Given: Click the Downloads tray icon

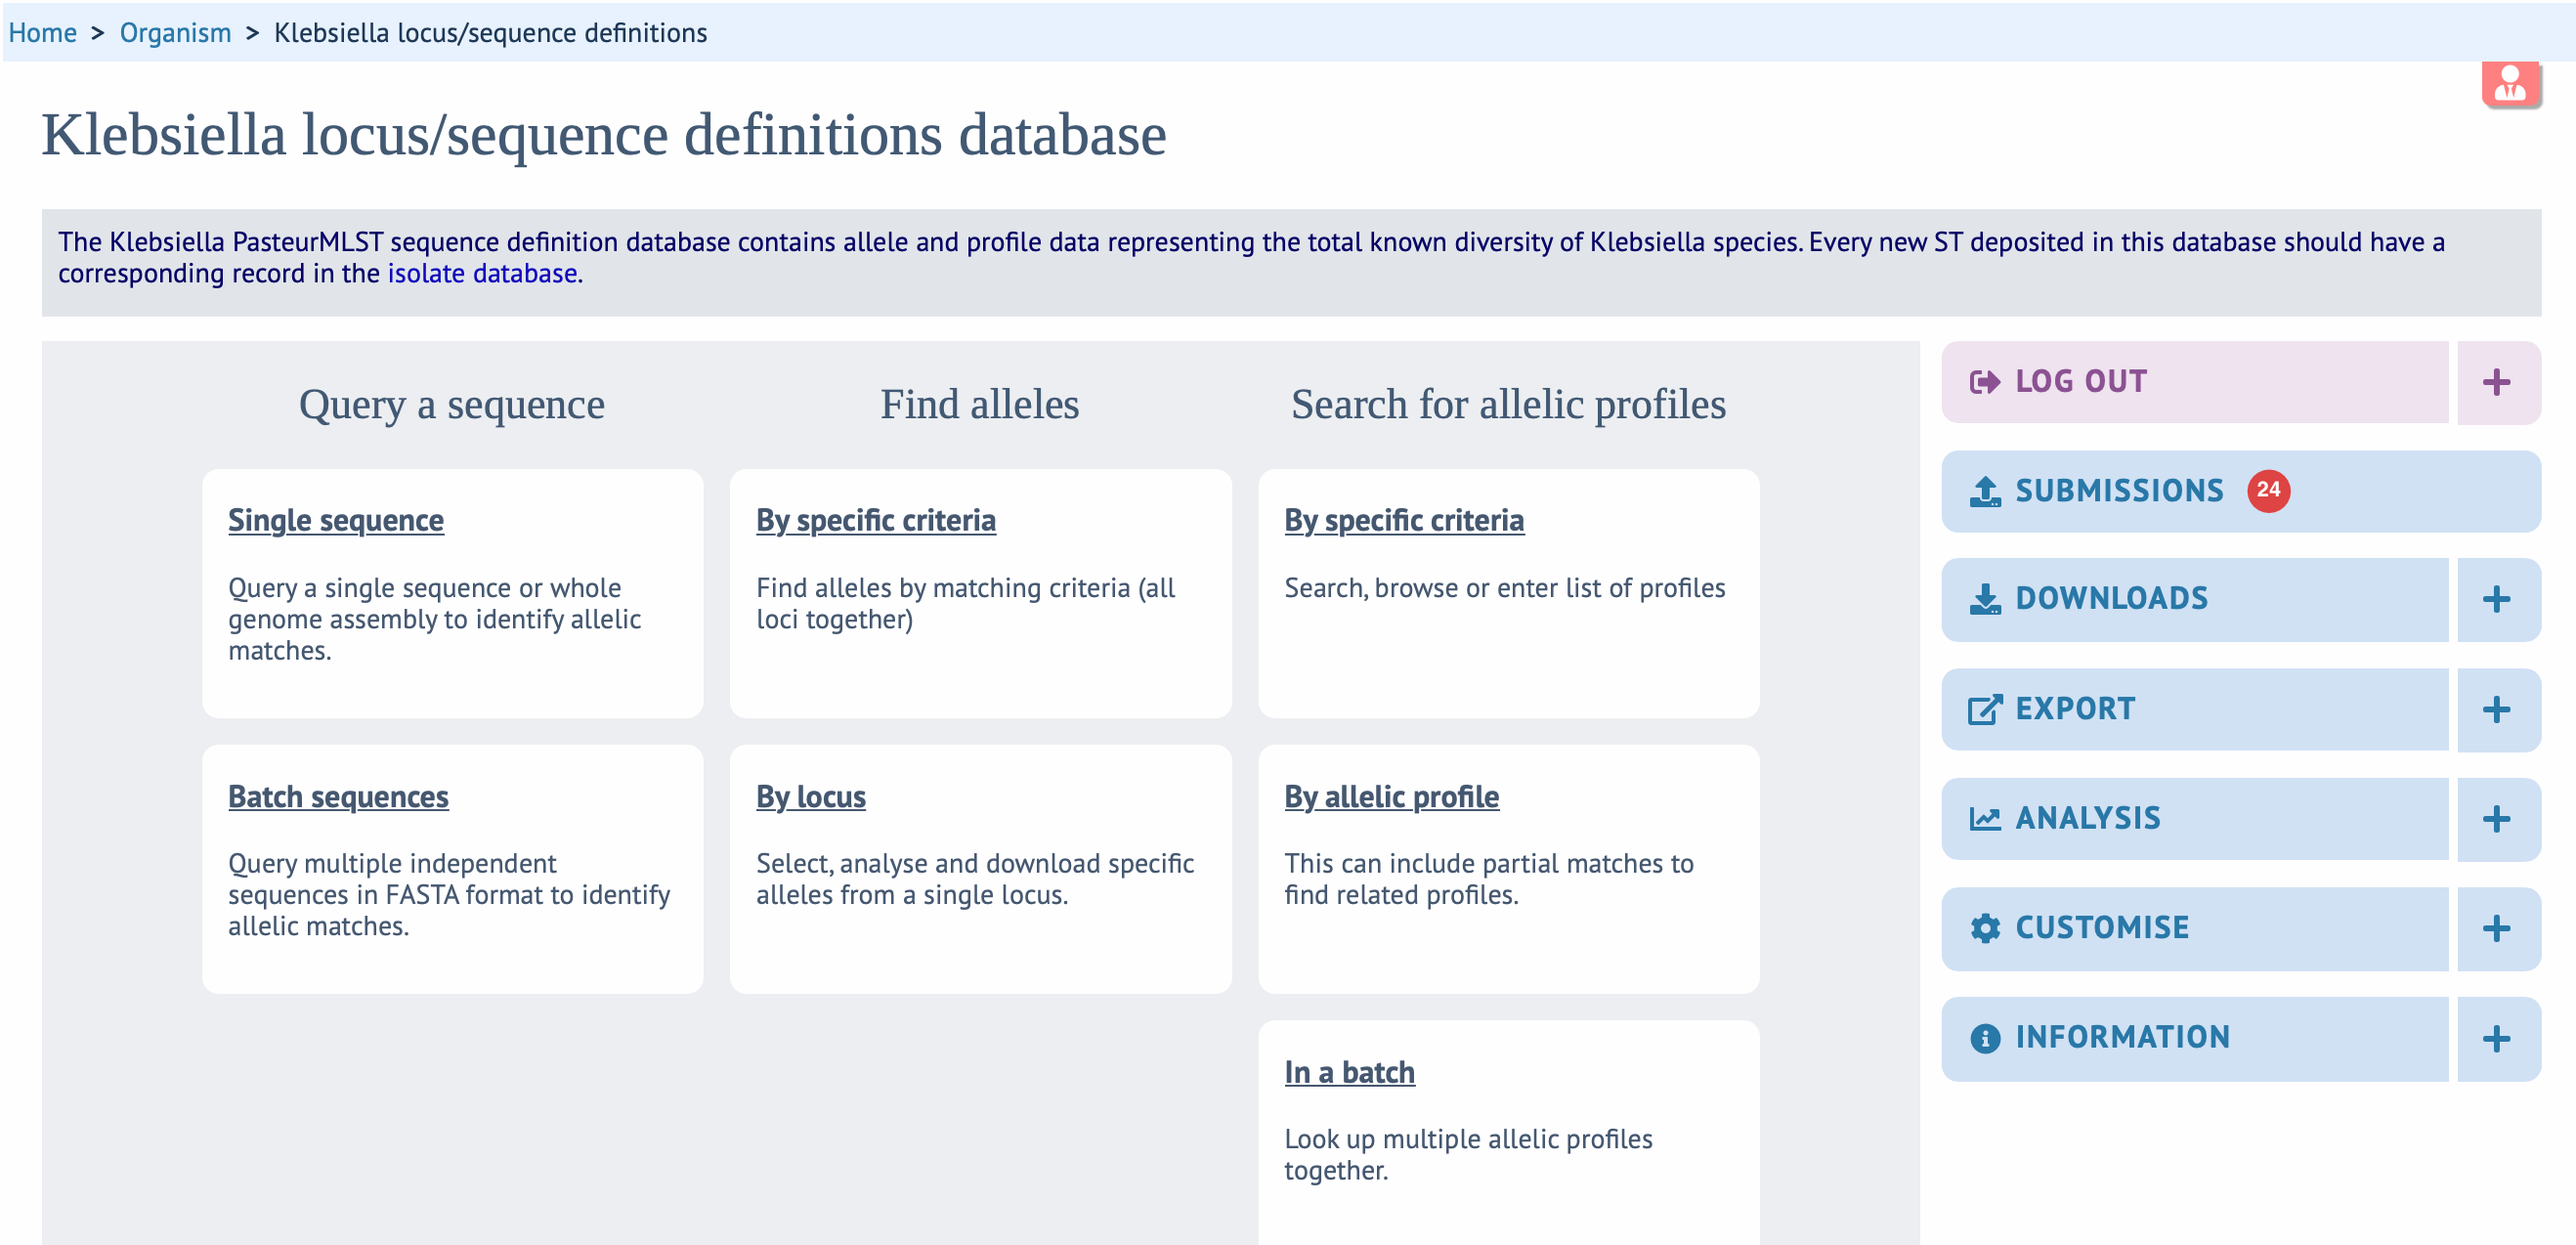Looking at the screenshot, I should click(1984, 599).
